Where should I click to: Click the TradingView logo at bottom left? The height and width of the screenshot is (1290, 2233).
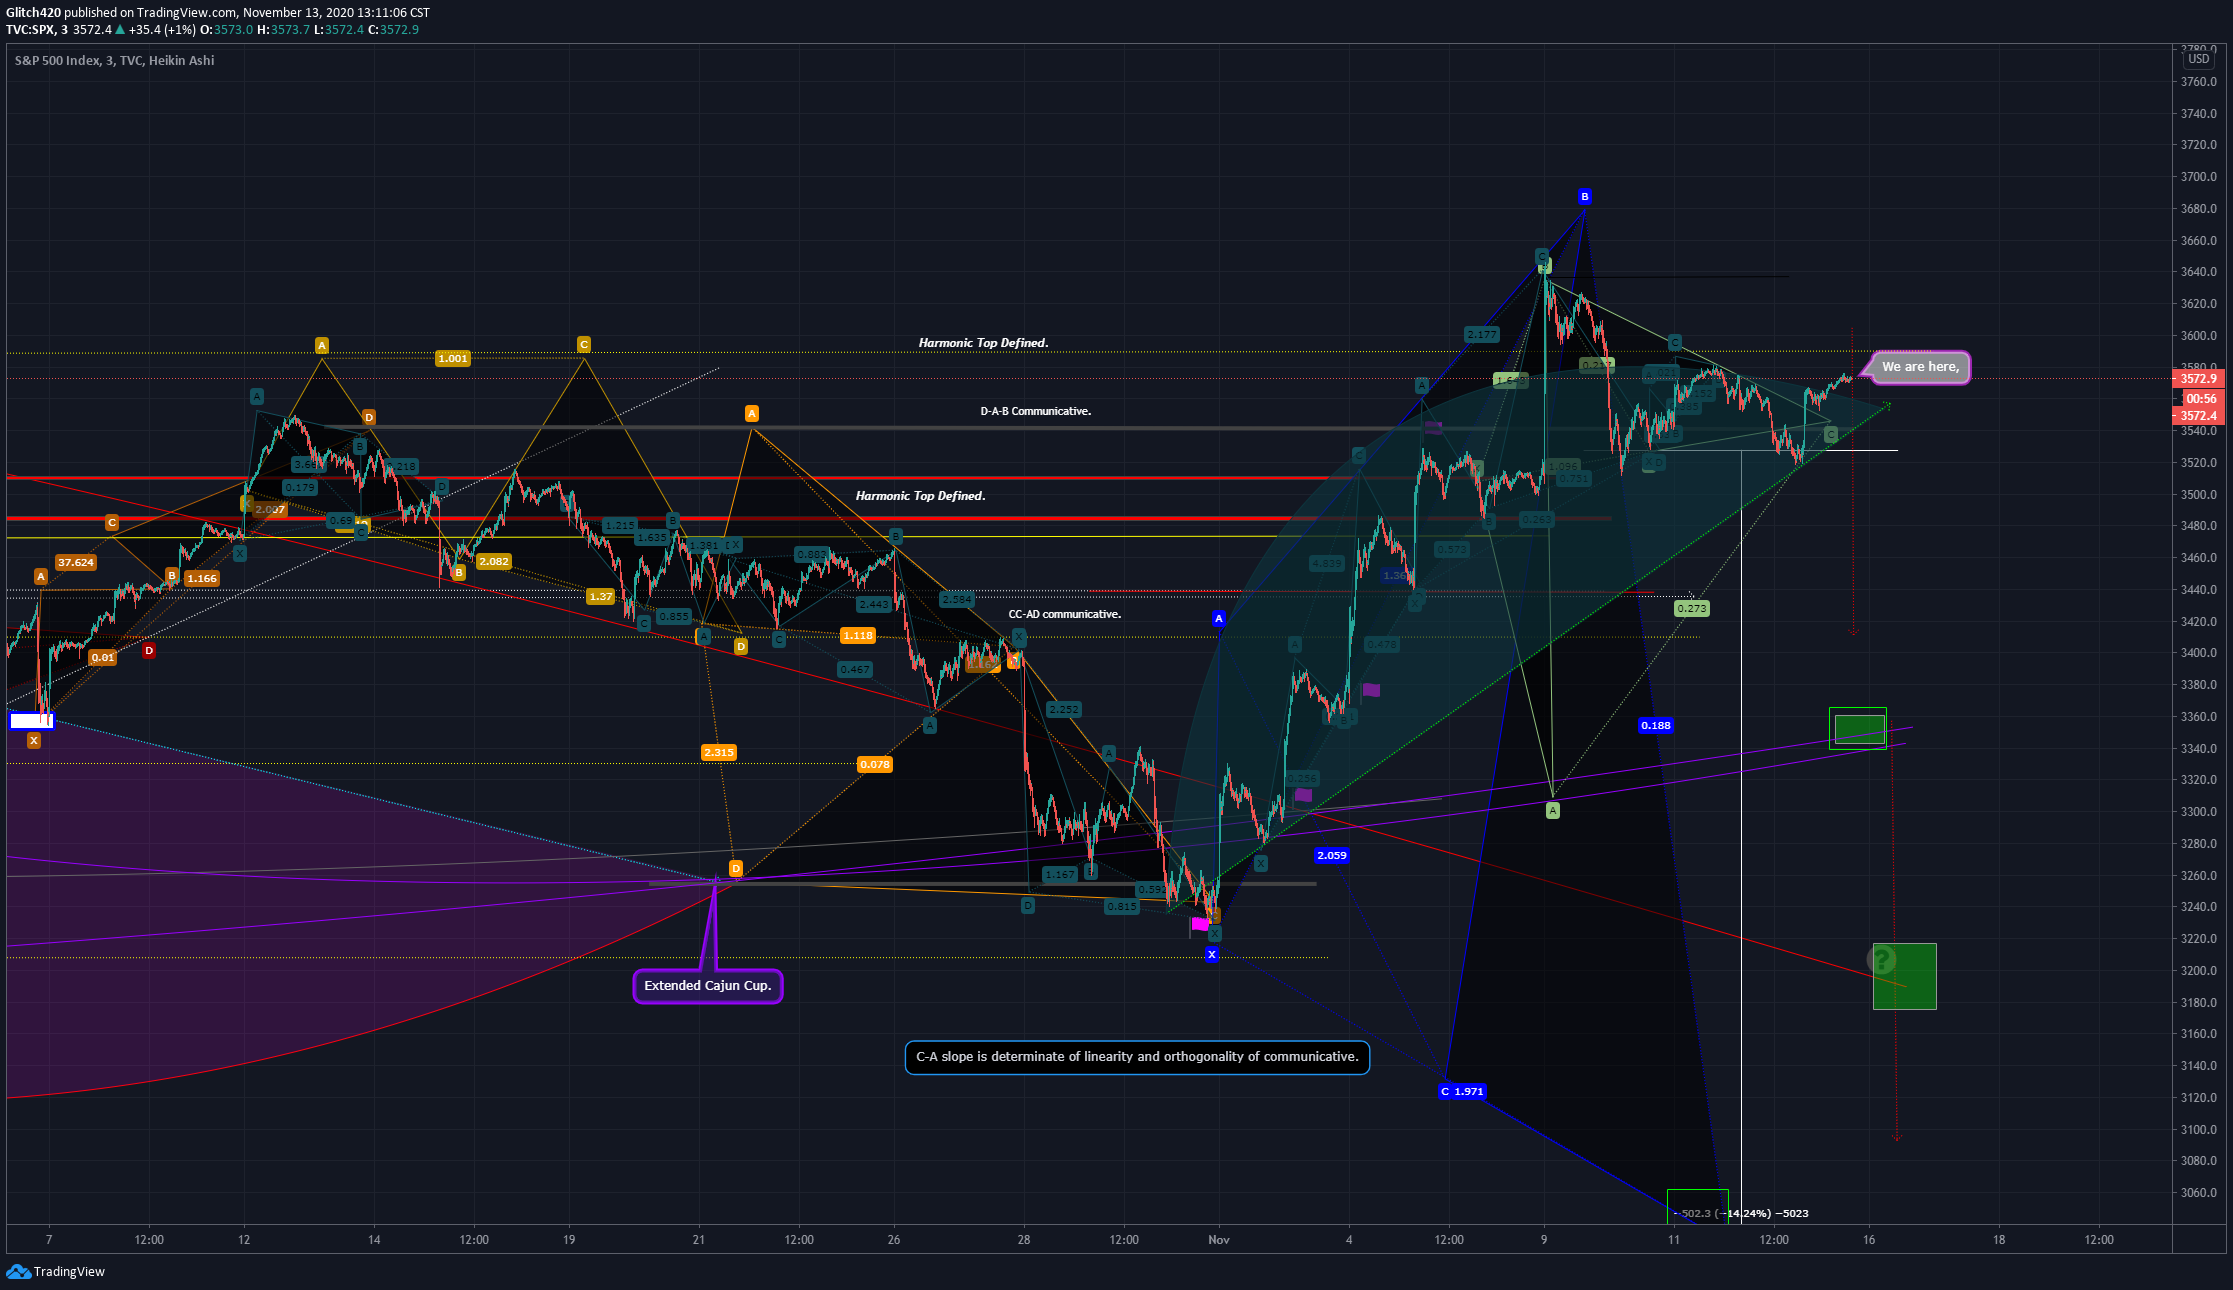click(x=56, y=1271)
